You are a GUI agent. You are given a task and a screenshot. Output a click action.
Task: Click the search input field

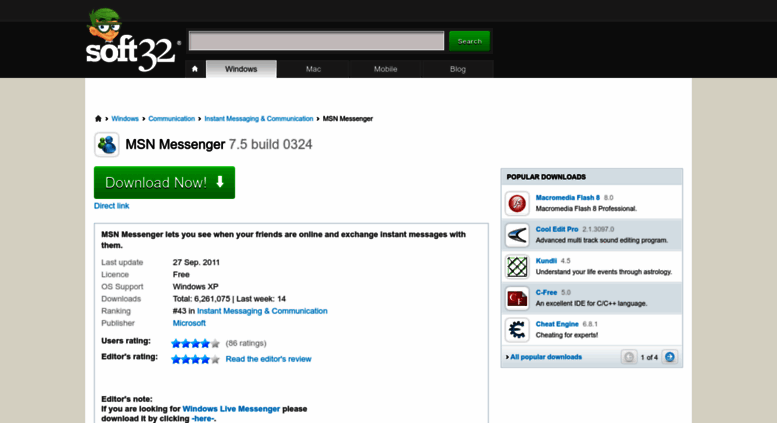pos(316,41)
